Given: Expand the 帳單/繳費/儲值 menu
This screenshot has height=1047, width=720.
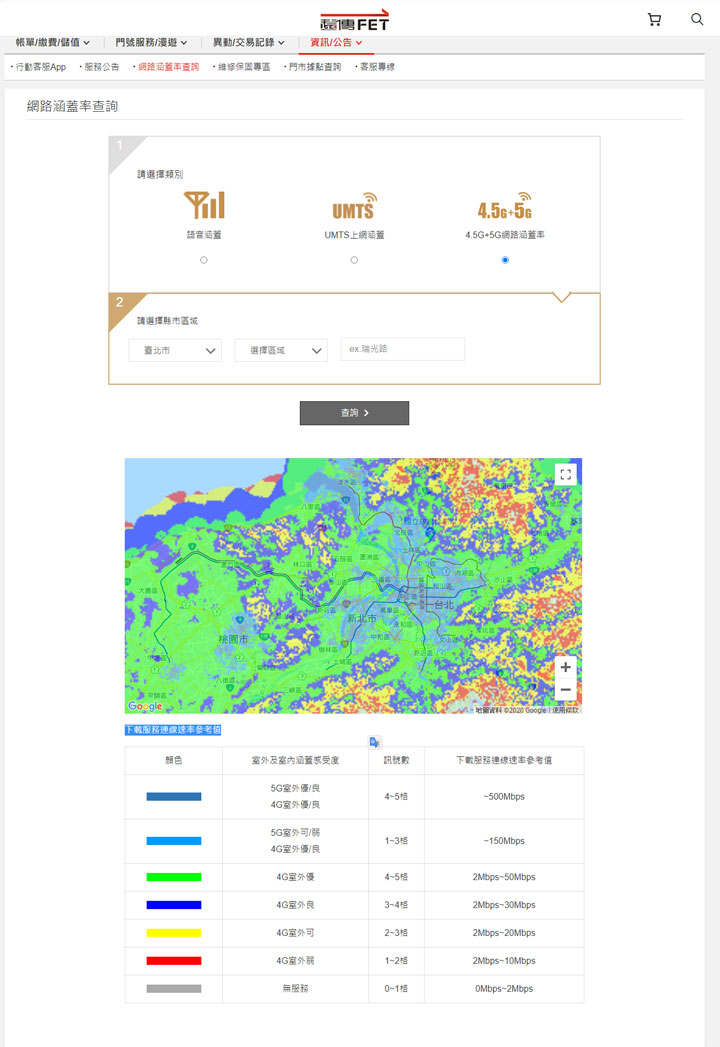Looking at the screenshot, I should tap(53, 43).
